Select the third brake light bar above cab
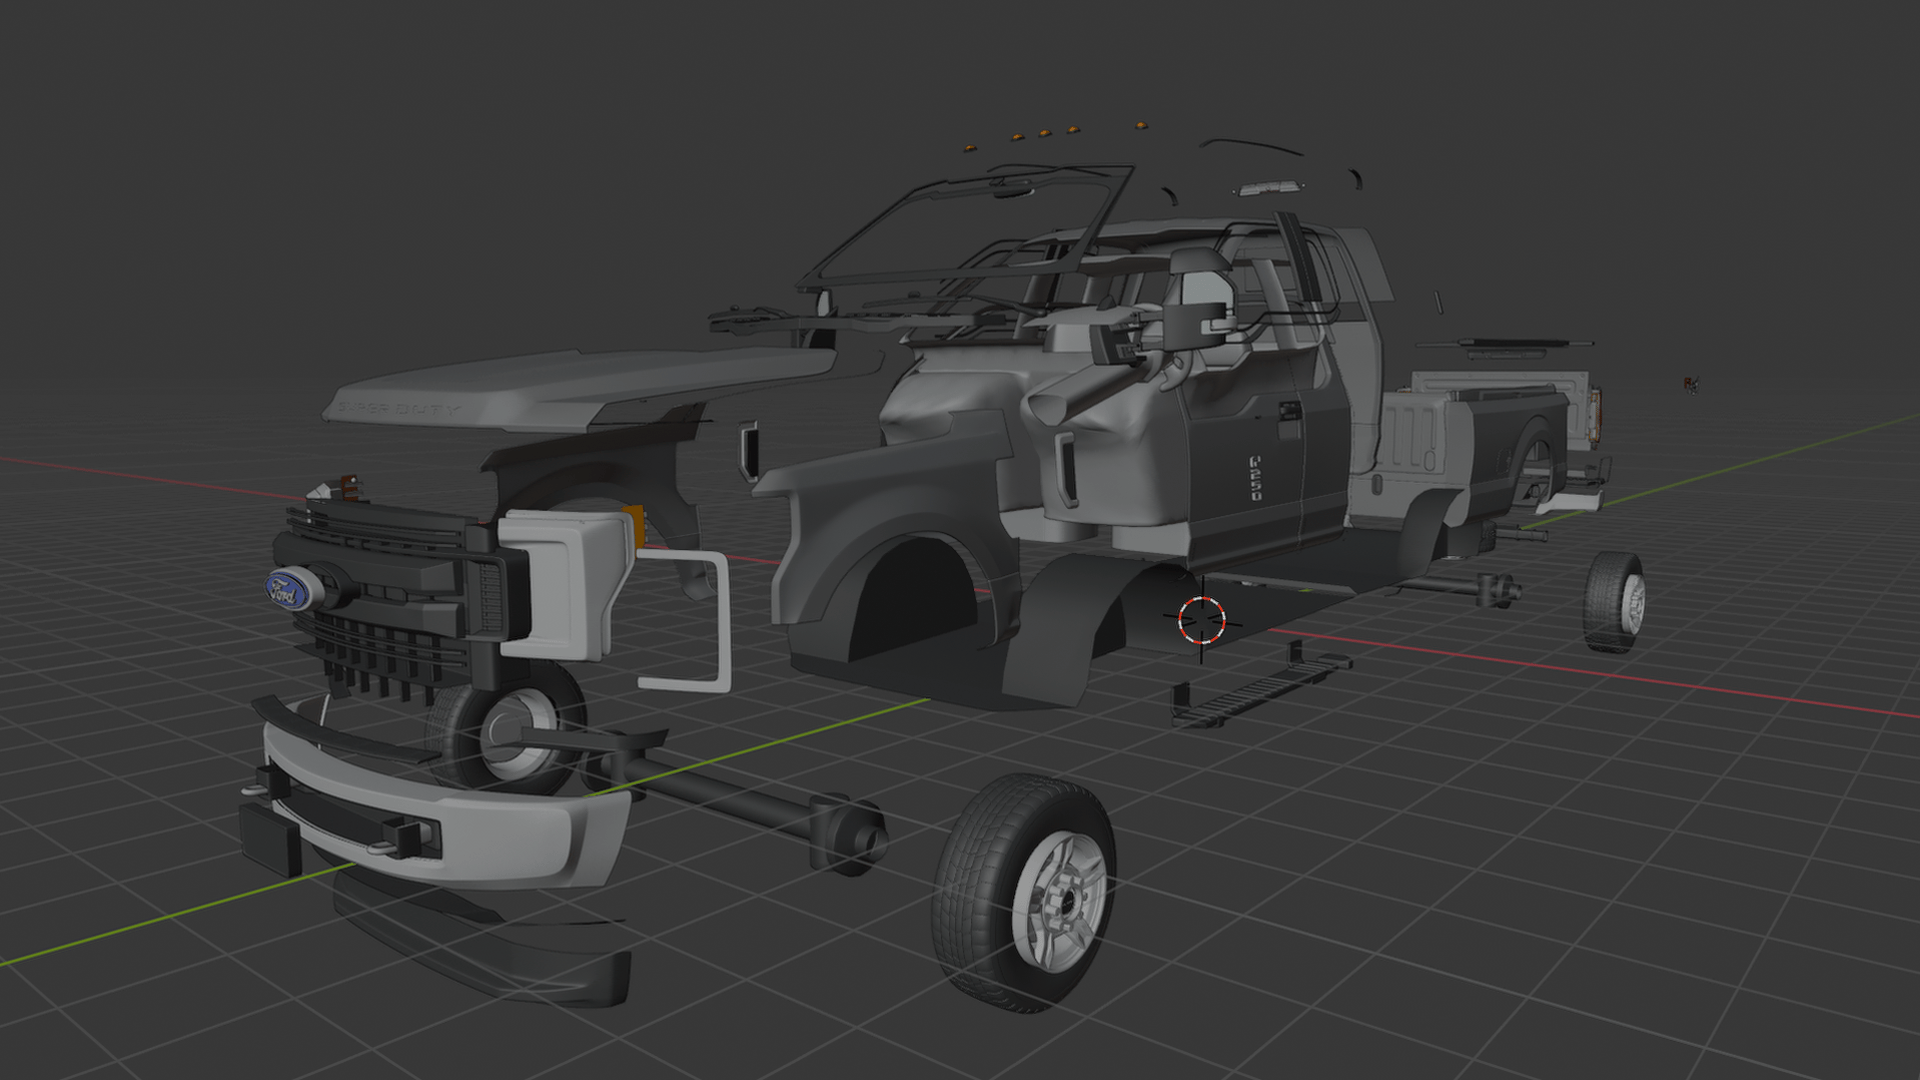The height and width of the screenshot is (1080, 1920). point(1270,187)
